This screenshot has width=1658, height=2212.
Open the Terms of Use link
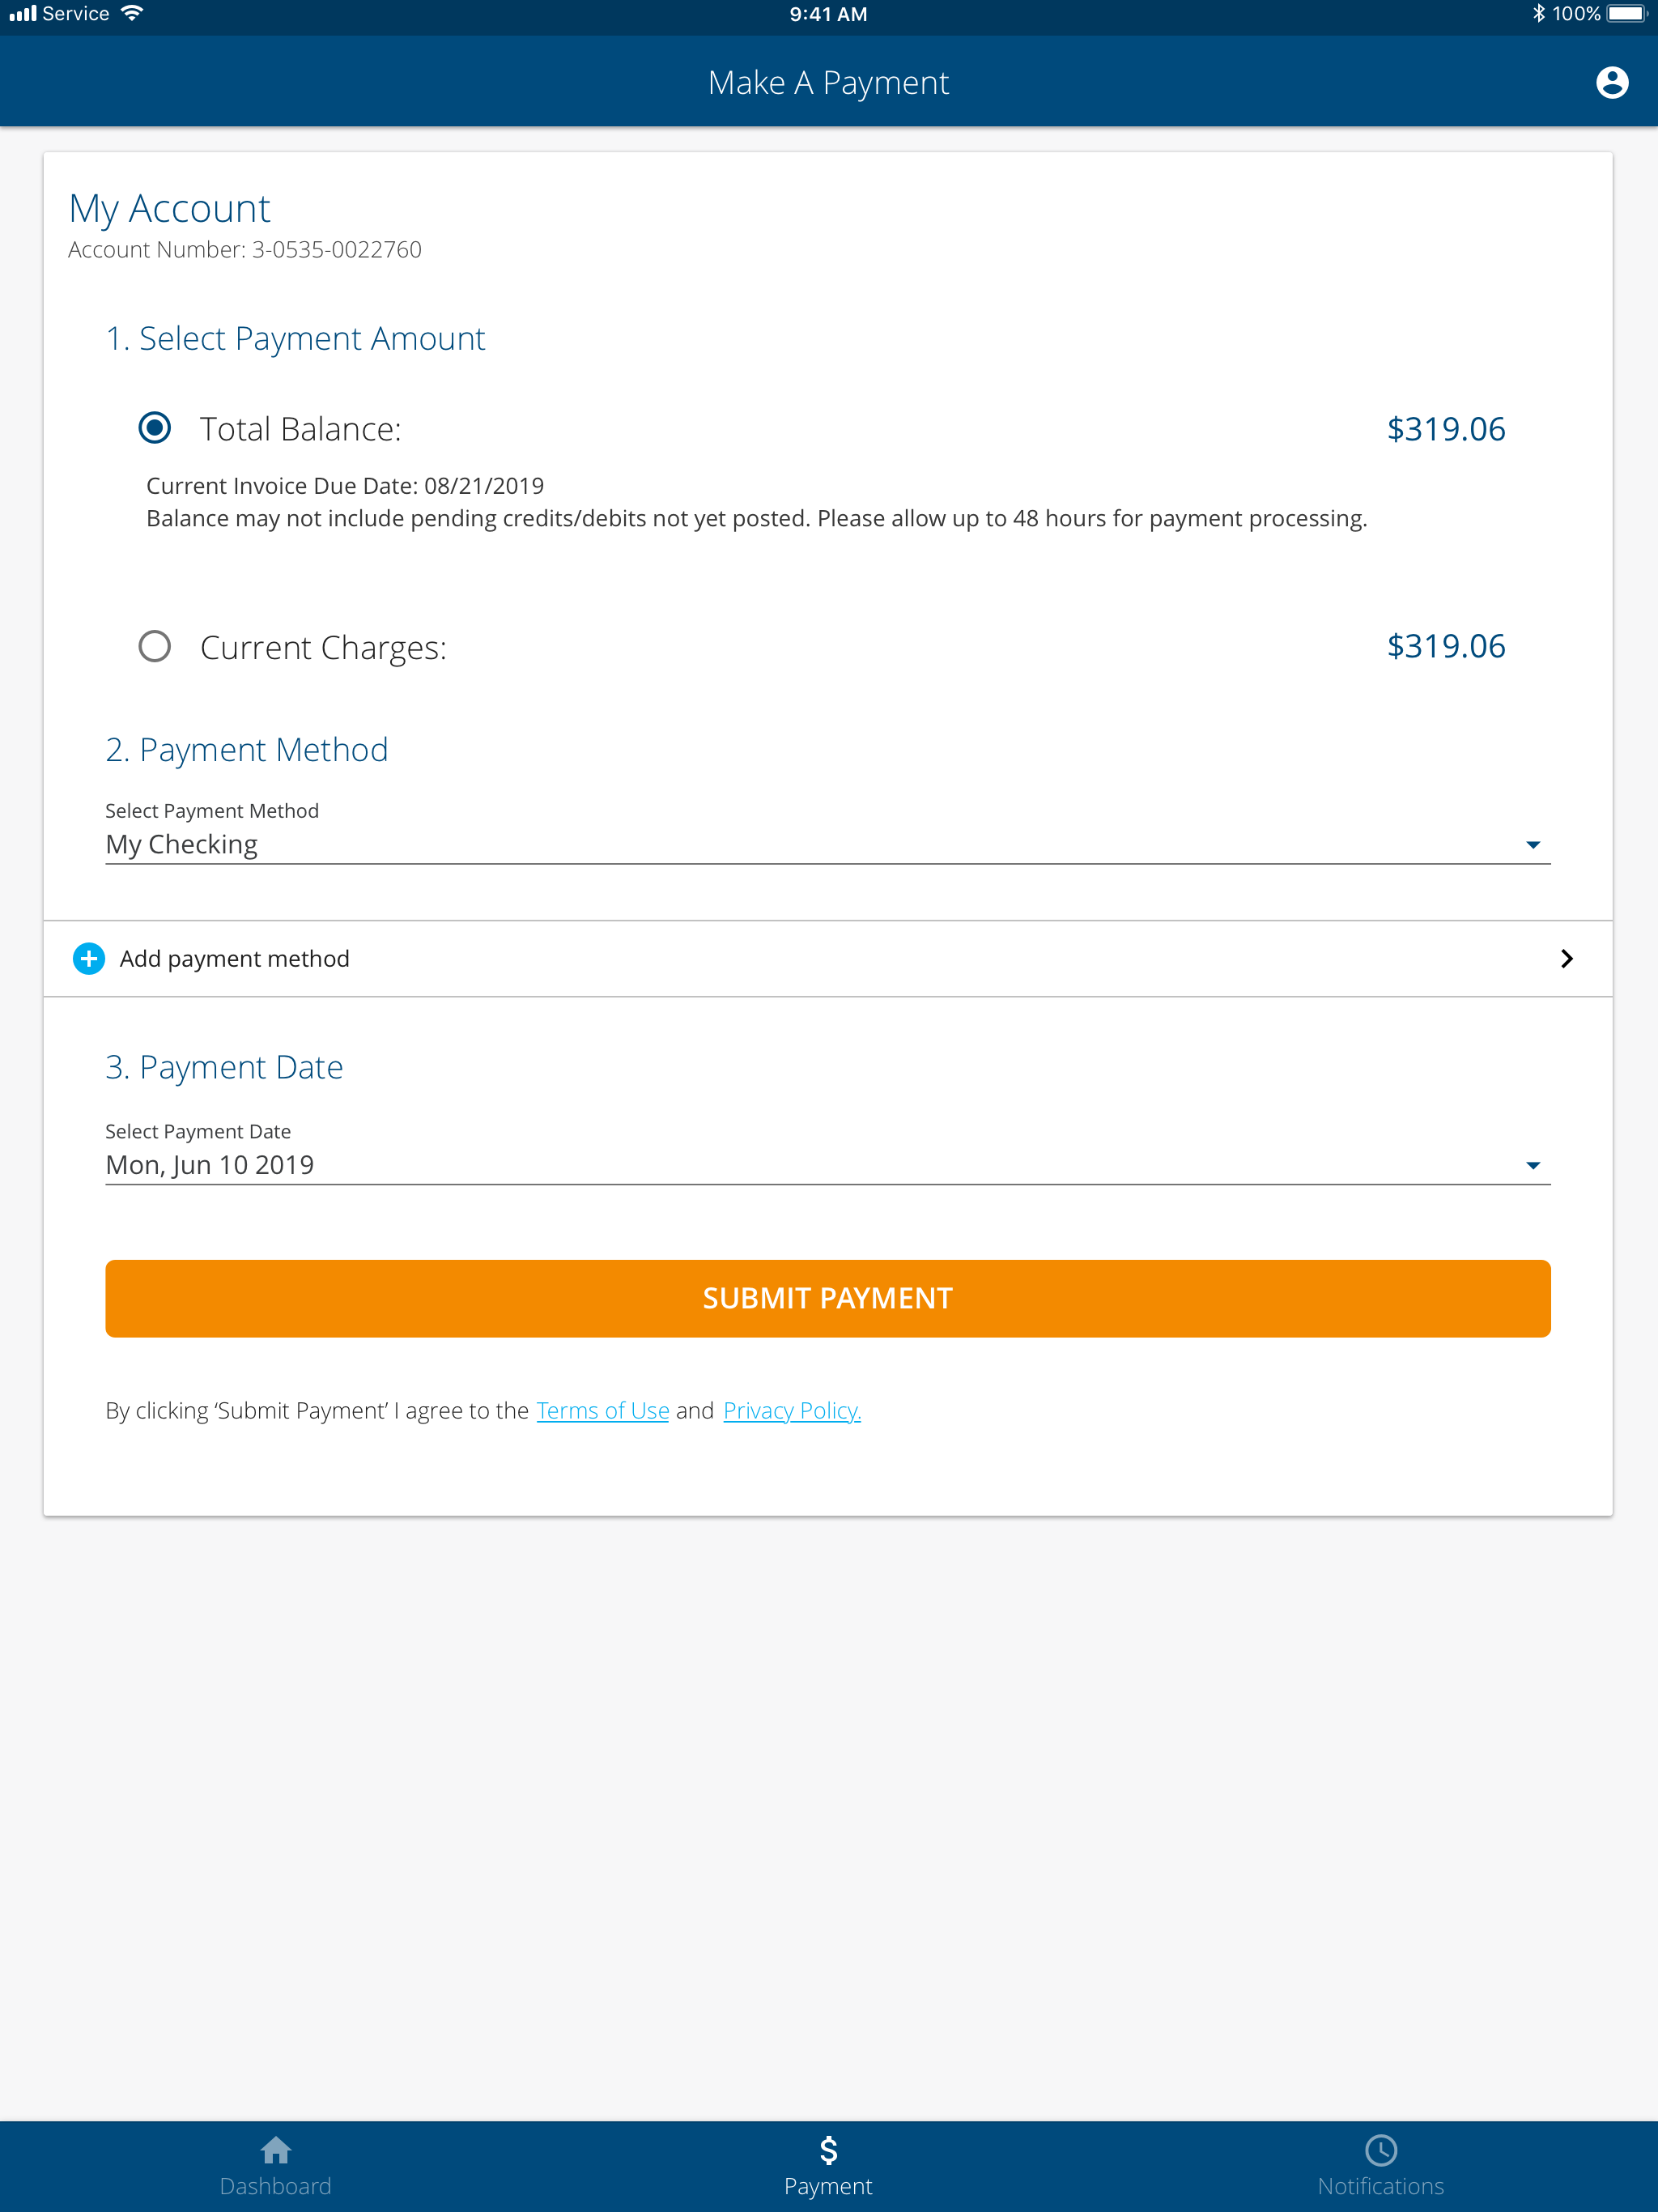click(x=602, y=1410)
